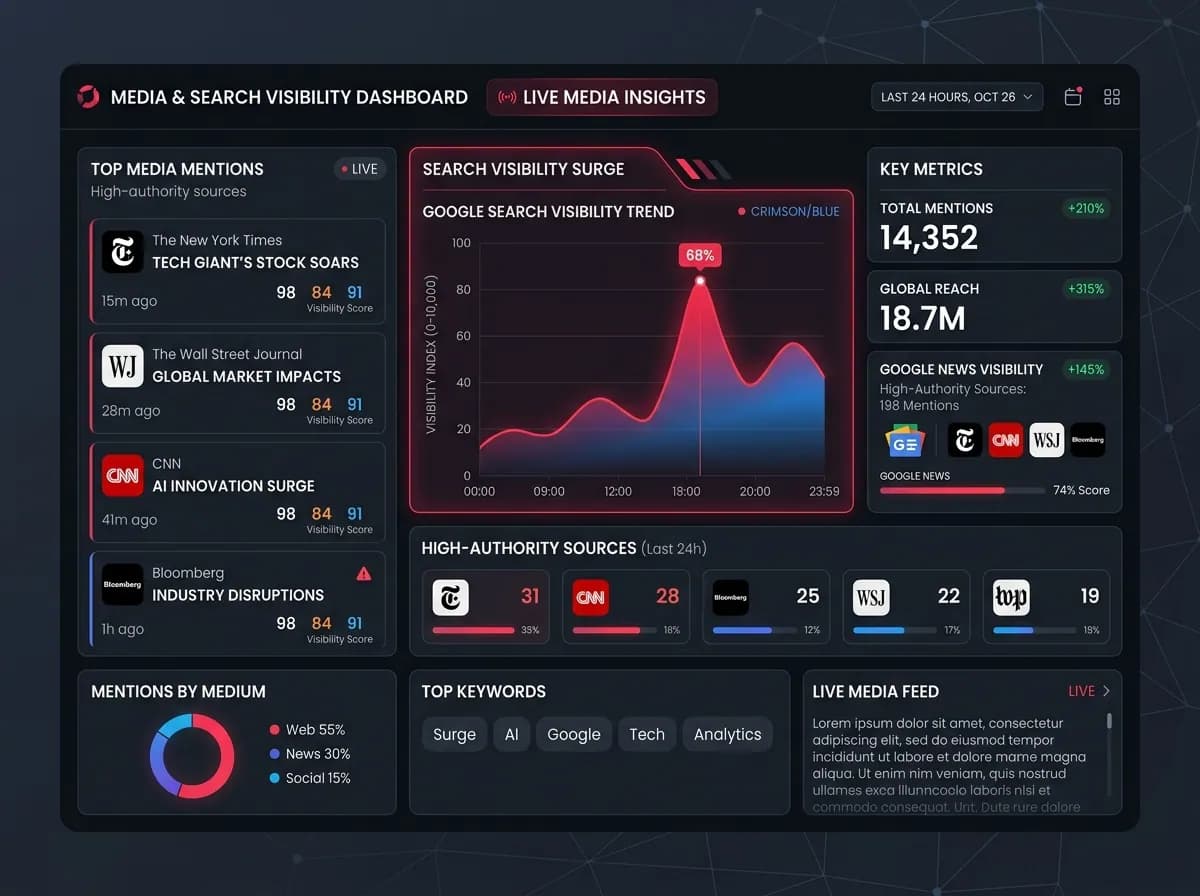1200x896 pixels.
Task: Click the Total Mentions value 14,352
Action: [929, 237]
